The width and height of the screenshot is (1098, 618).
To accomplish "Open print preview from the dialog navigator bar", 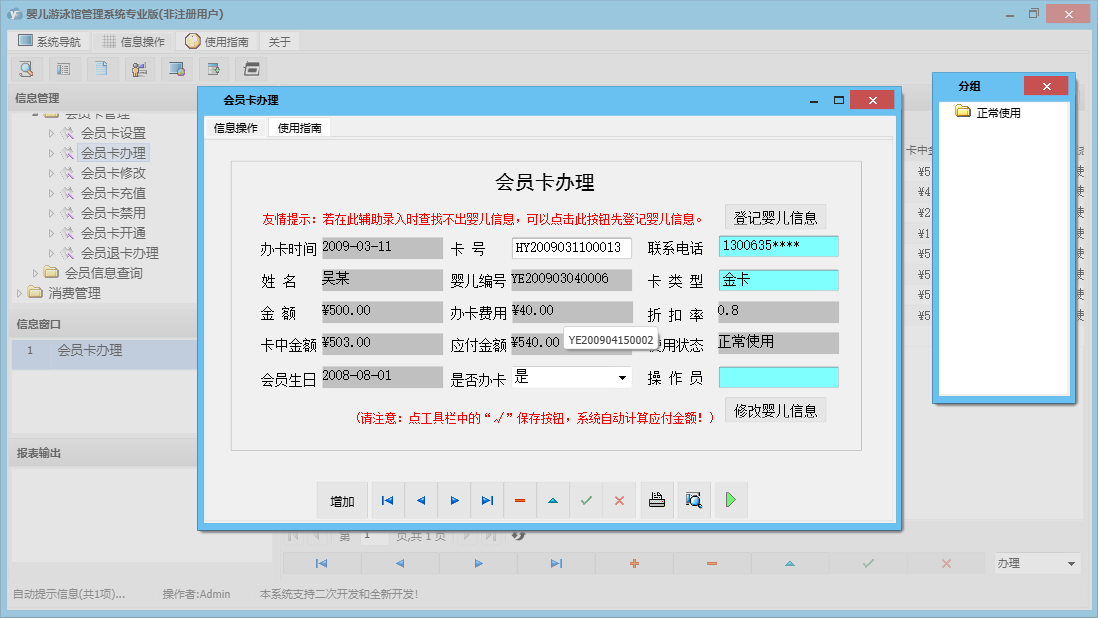I will point(693,500).
